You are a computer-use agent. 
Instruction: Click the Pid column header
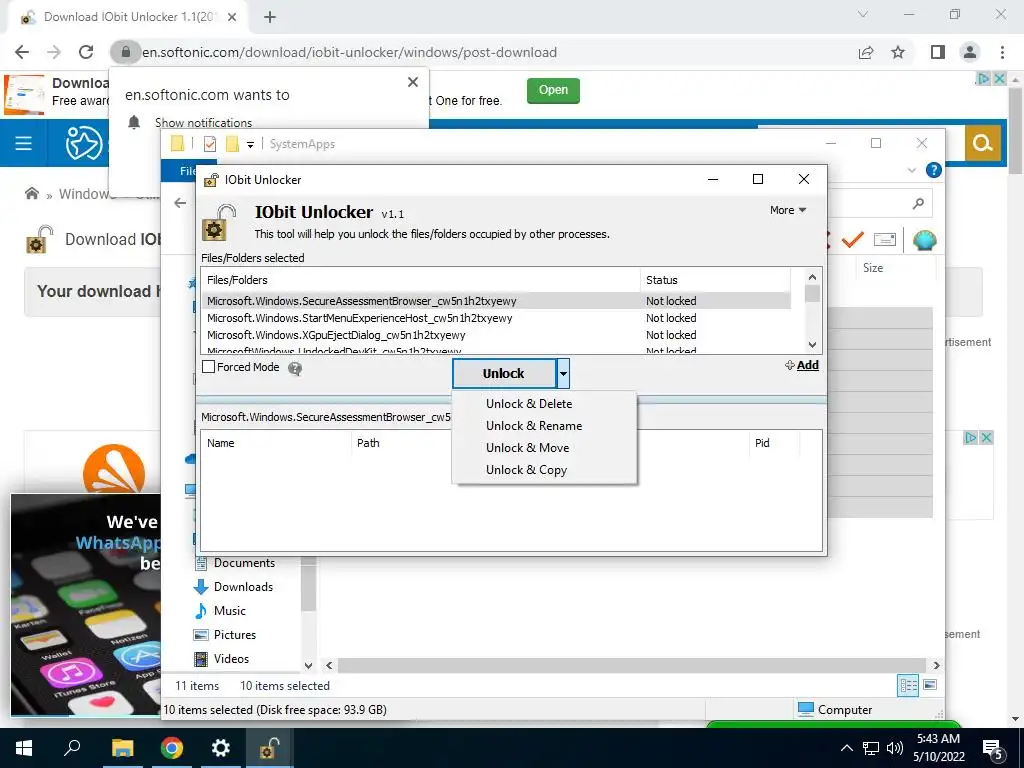[x=774, y=443]
